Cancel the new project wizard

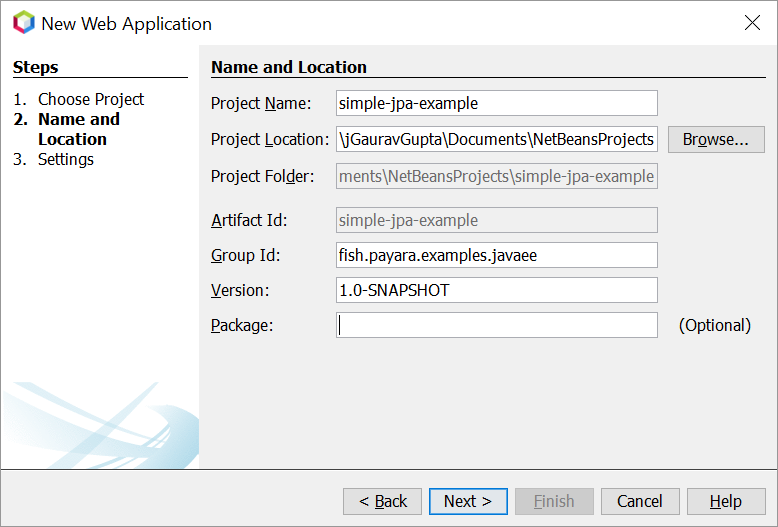point(640,501)
